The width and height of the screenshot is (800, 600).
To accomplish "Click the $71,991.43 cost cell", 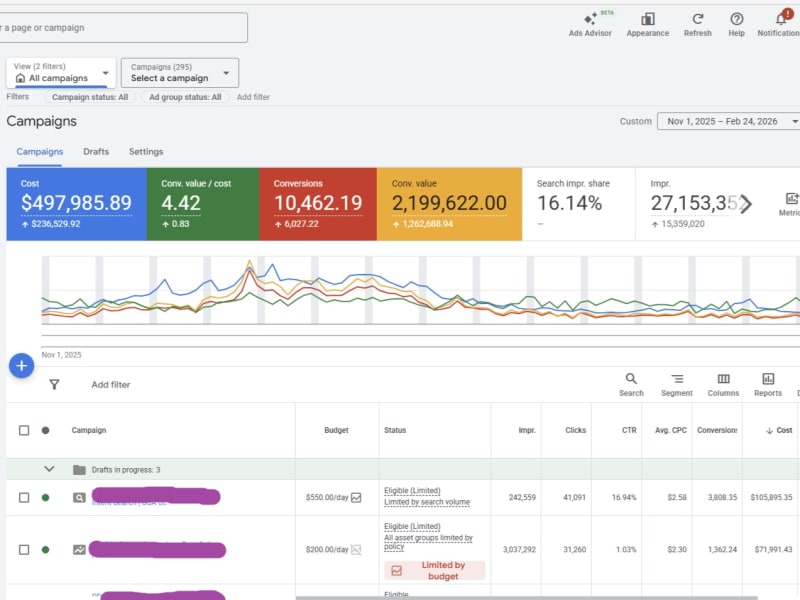I will 773,549.
